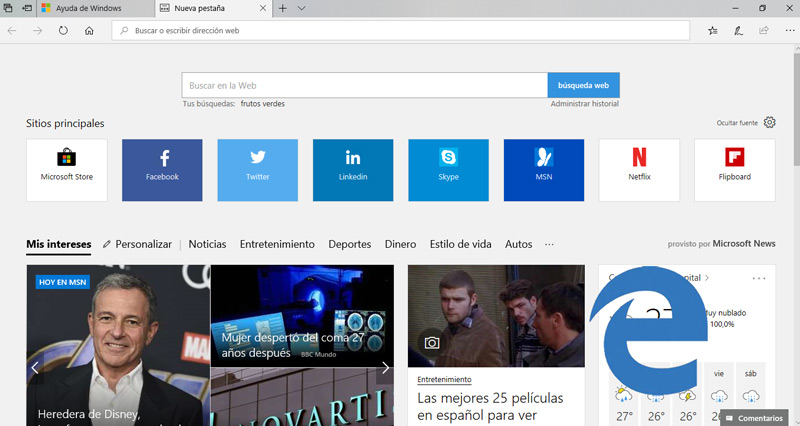800x426 pixels.
Task: Open Settings and more ellipsis menu
Action: coord(789,31)
